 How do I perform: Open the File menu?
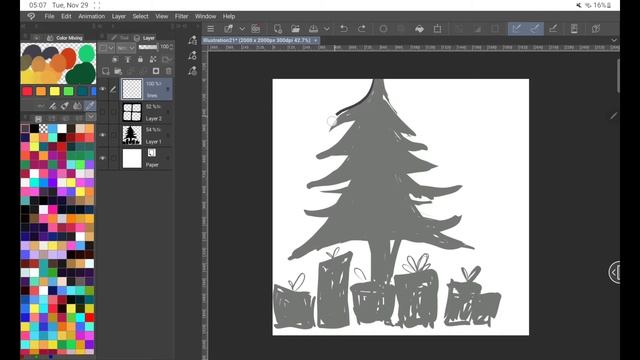pyautogui.click(x=49, y=16)
